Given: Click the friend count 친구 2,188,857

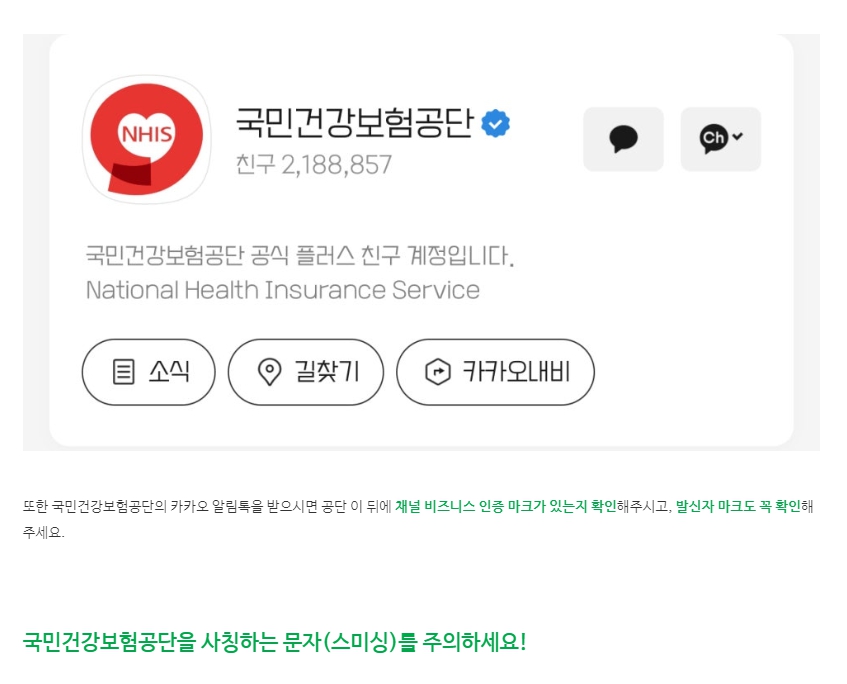Looking at the screenshot, I should coord(313,164).
